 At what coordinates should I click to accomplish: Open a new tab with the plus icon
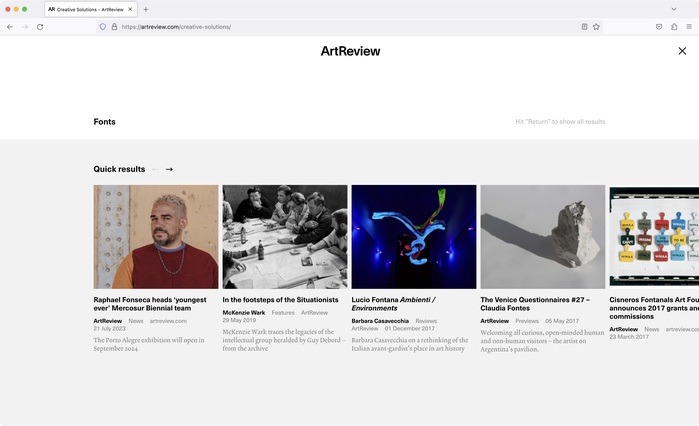pos(146,9)
